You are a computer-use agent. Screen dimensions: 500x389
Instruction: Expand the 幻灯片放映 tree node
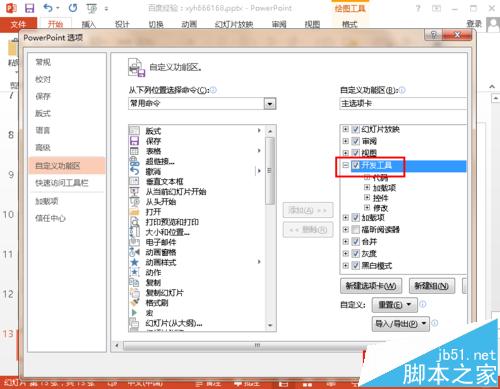pos(346,129)
